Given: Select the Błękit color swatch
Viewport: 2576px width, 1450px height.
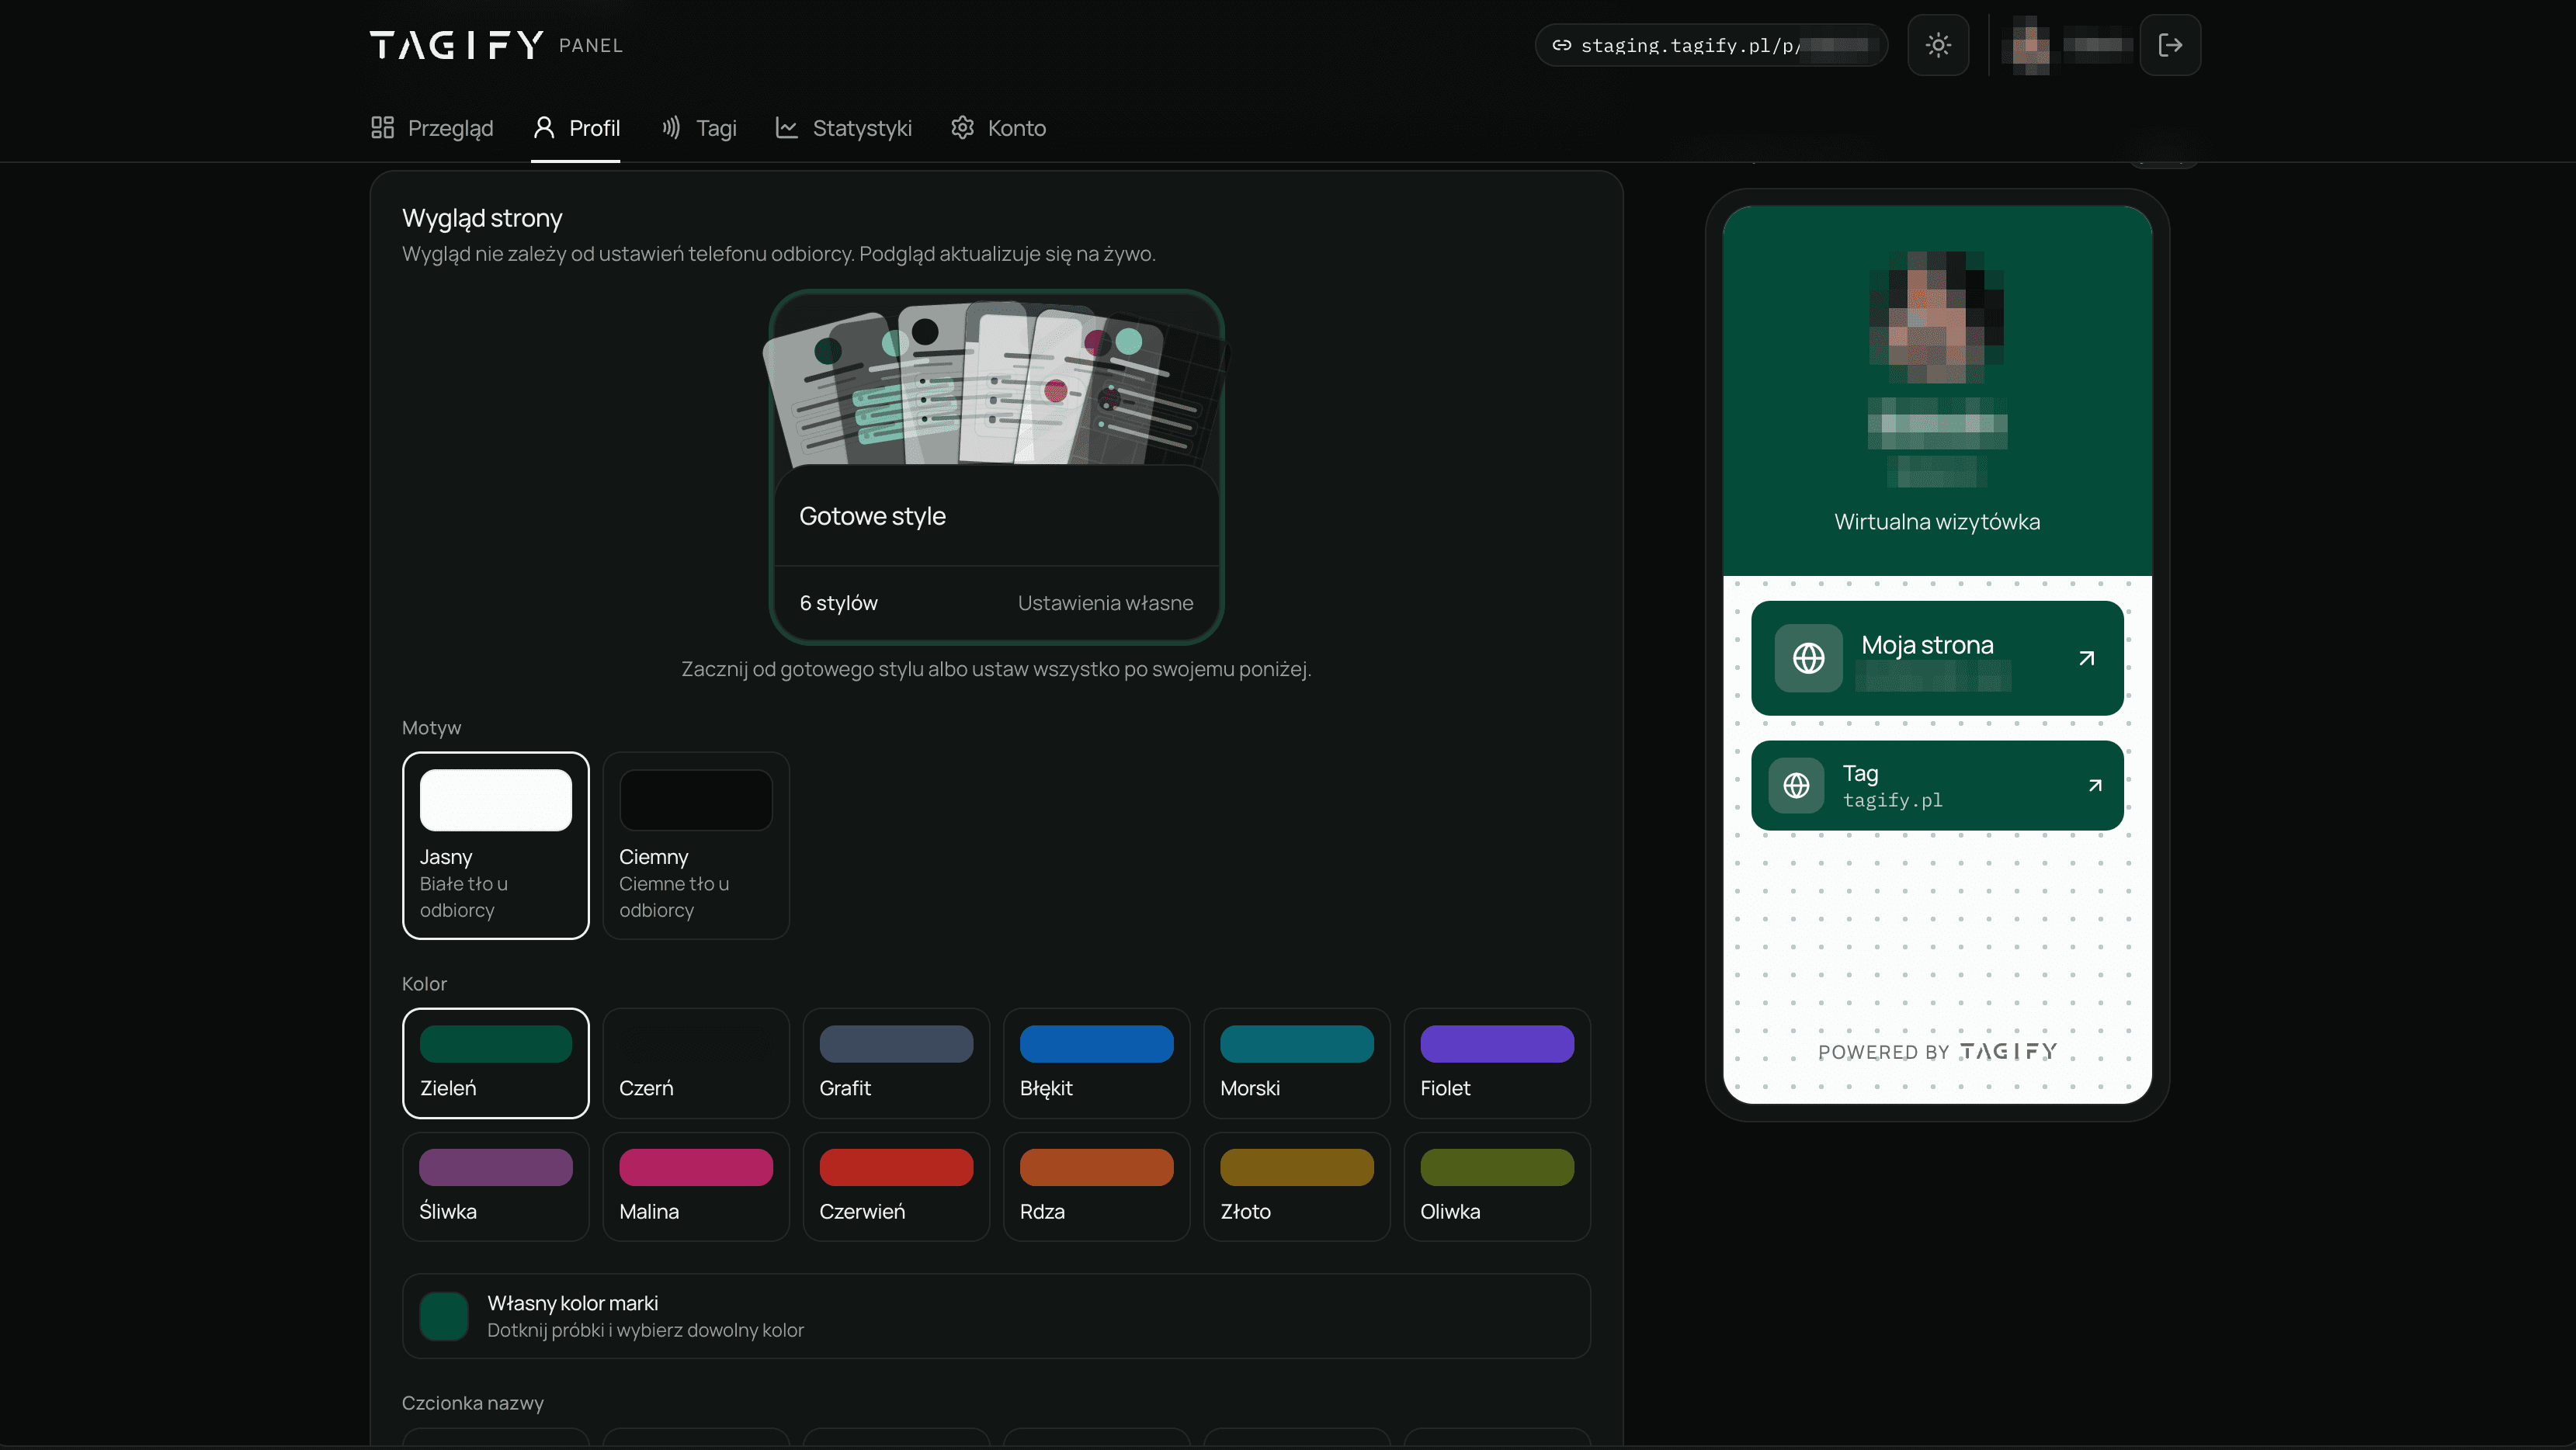Looking at the screenshot, I should pyautogui.click(x=1096, y=1063).
